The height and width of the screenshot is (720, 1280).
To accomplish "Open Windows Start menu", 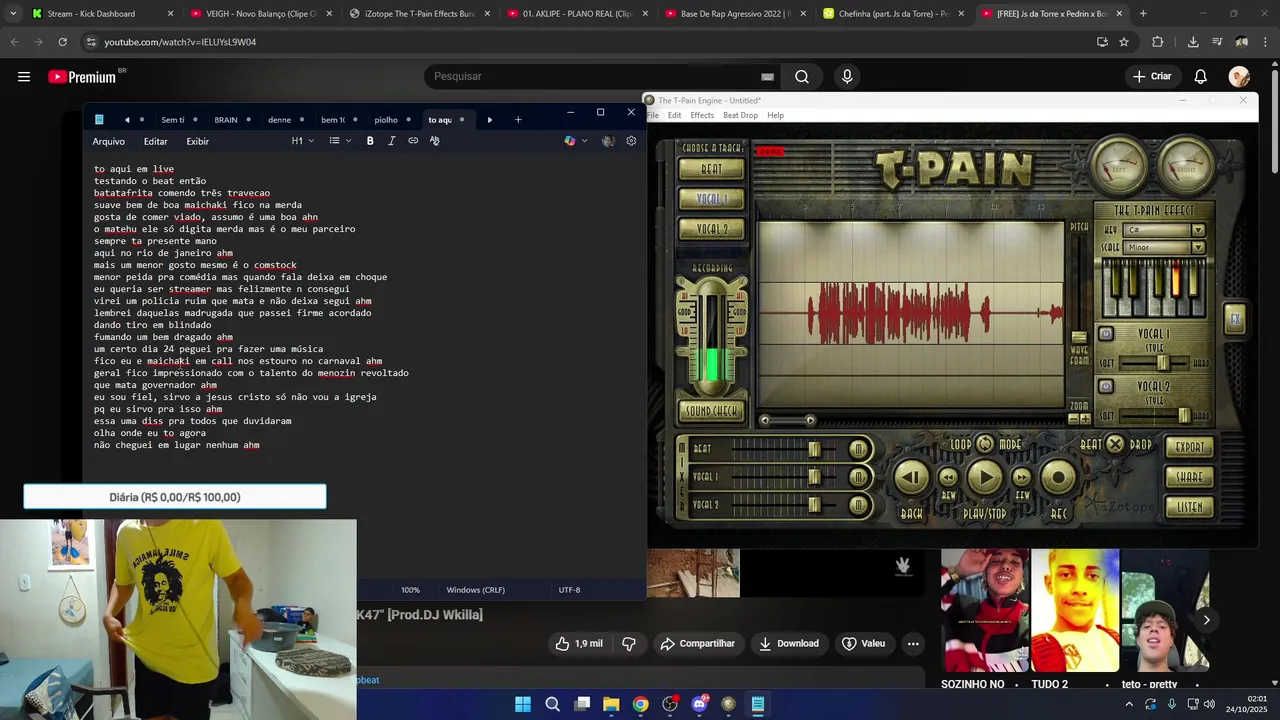I will point(523,704).
